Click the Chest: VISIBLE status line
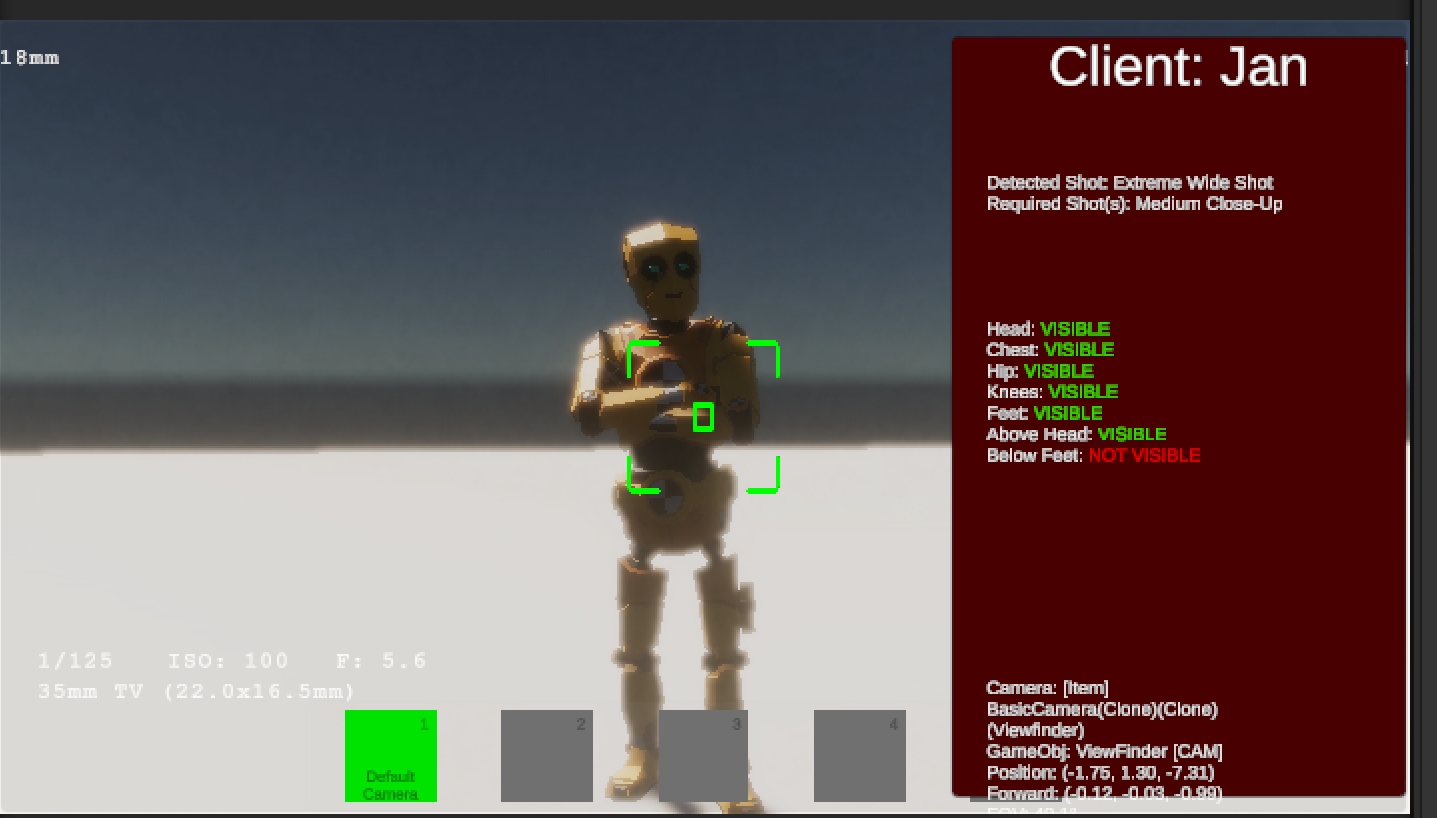Screen dimensions: 1437x818 click(1050, 350)
